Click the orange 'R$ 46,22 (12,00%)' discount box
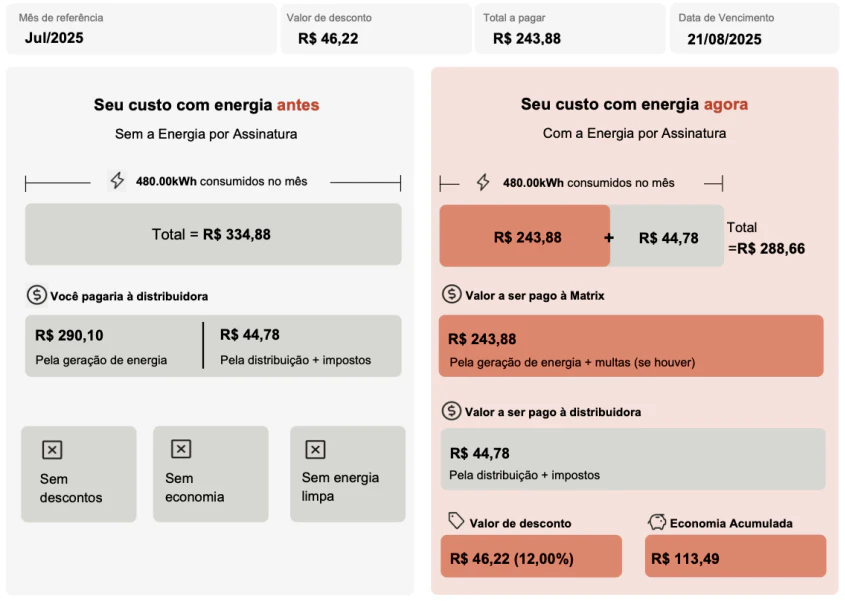Viewport: 845px width, 601px height. 531,557
